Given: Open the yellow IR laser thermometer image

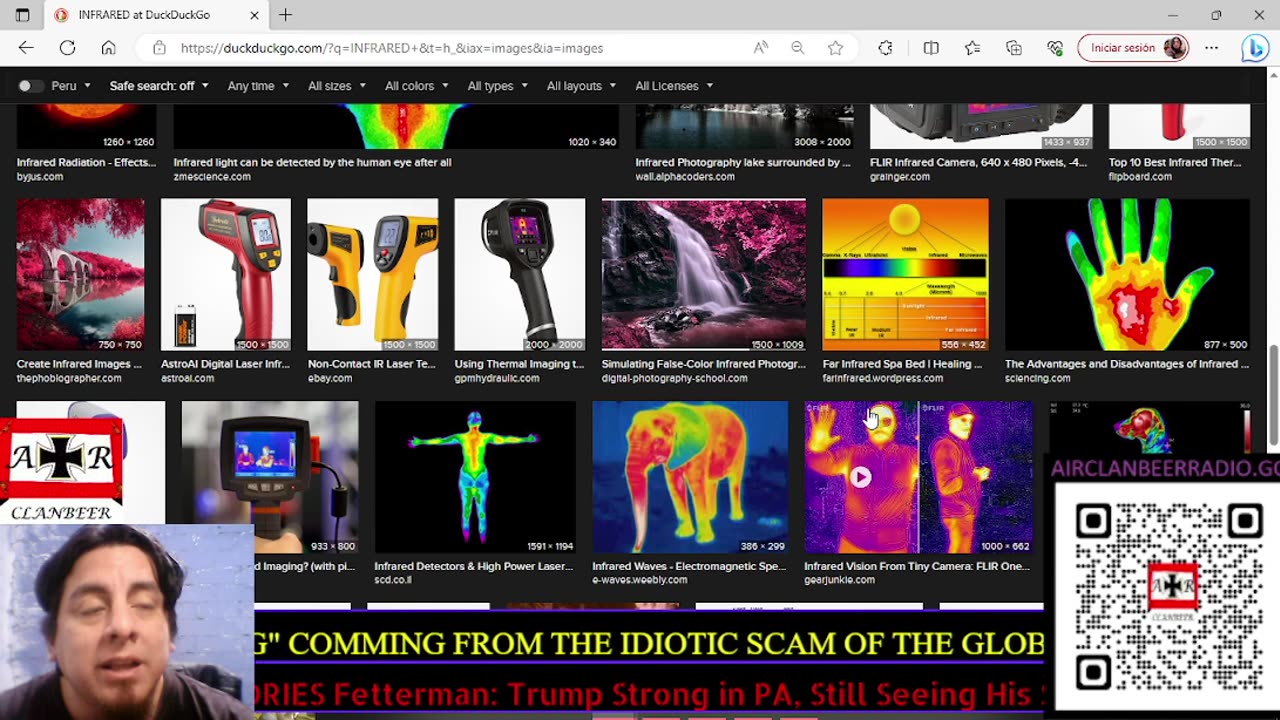Looking at the screenshot, I should (x=372, y=275).
